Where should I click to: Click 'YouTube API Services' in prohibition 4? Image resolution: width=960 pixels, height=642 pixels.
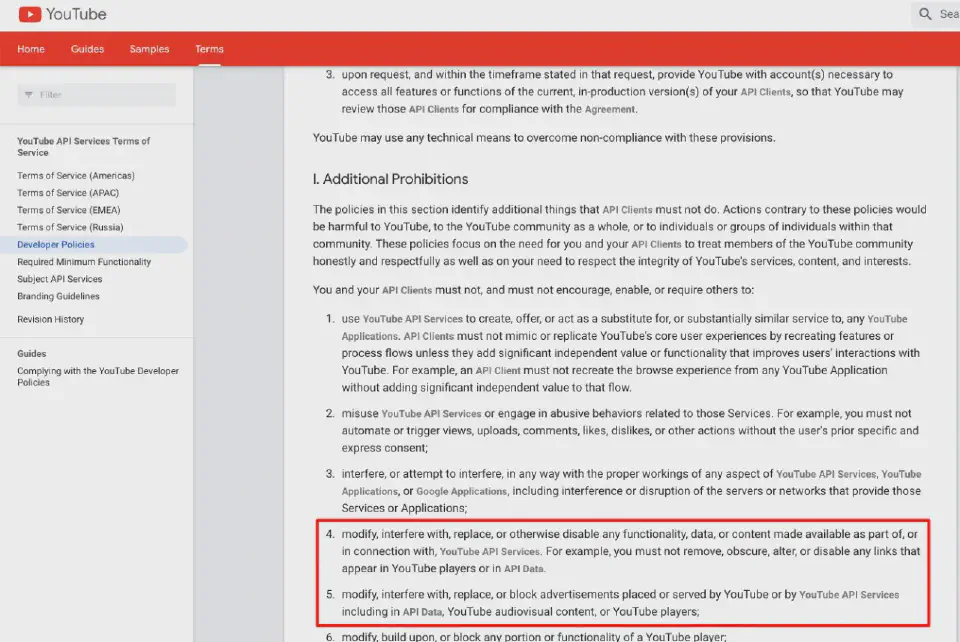coord(489,551)
